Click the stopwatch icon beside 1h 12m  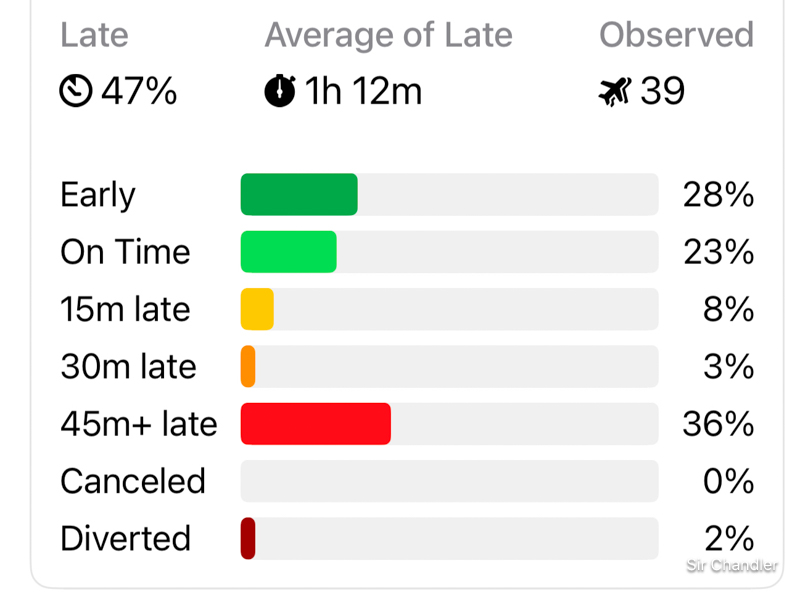tap(280, 92)
